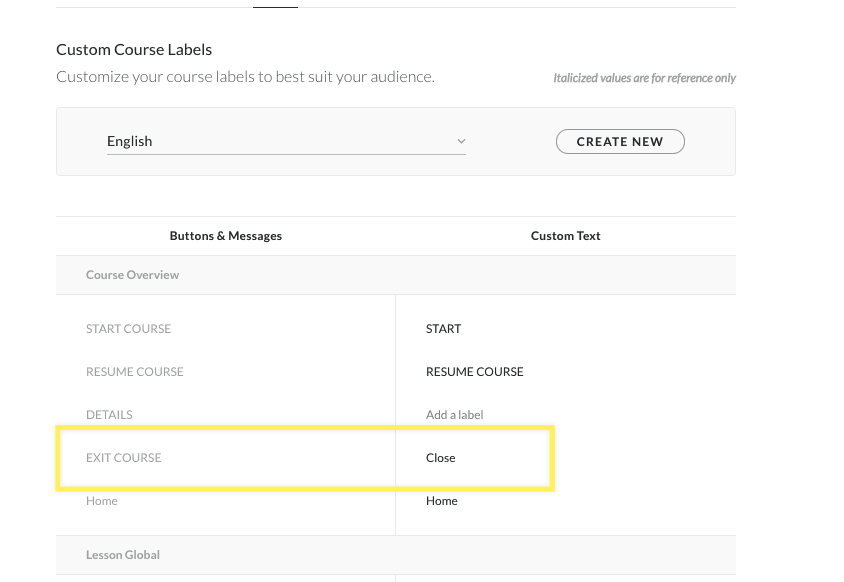The width and height of the screenshot is (844, 582).
Task: Click the Custom Course Labels heading
Action: coord(134,50)
